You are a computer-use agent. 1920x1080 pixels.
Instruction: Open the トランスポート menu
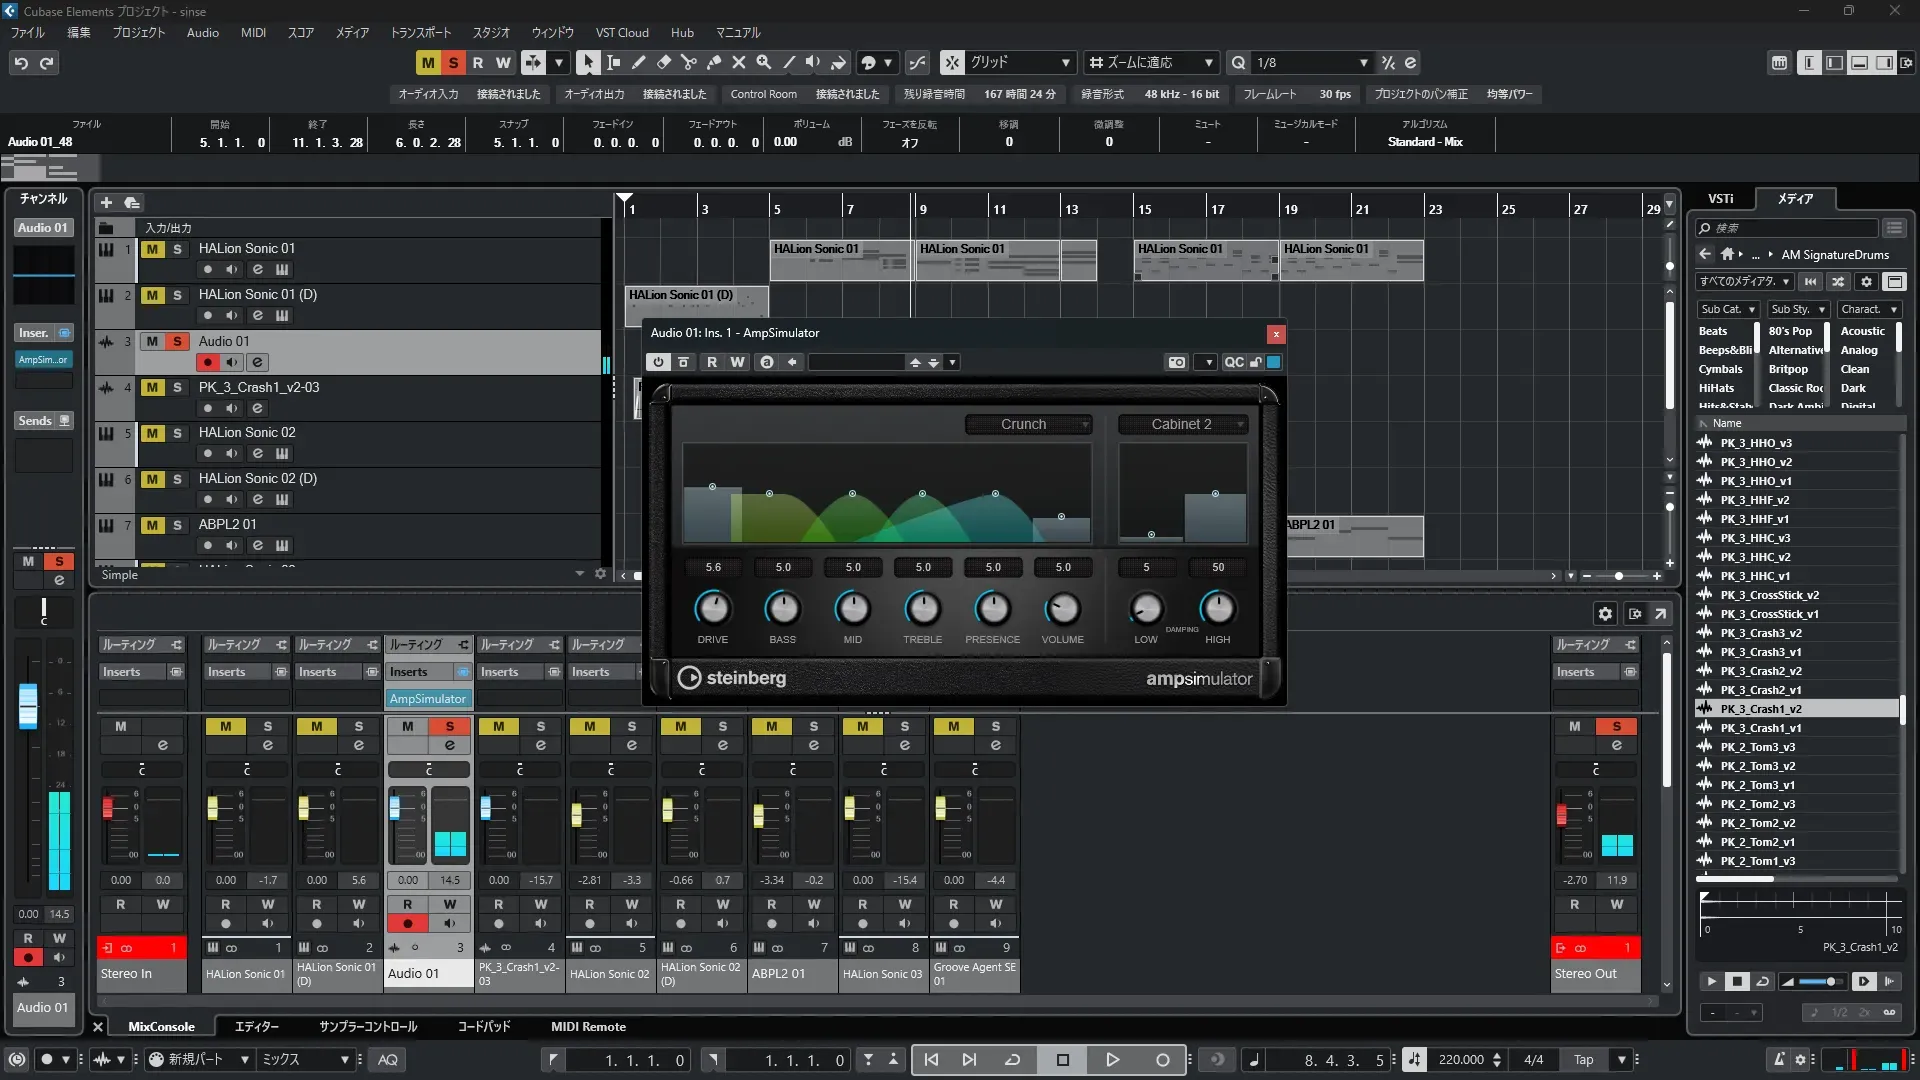pos(420,32)
